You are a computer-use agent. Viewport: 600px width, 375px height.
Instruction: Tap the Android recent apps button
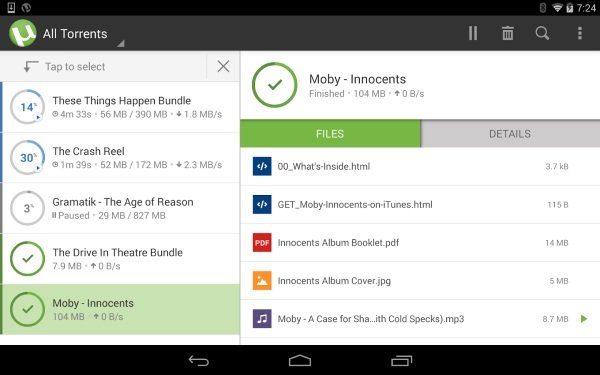401,360
